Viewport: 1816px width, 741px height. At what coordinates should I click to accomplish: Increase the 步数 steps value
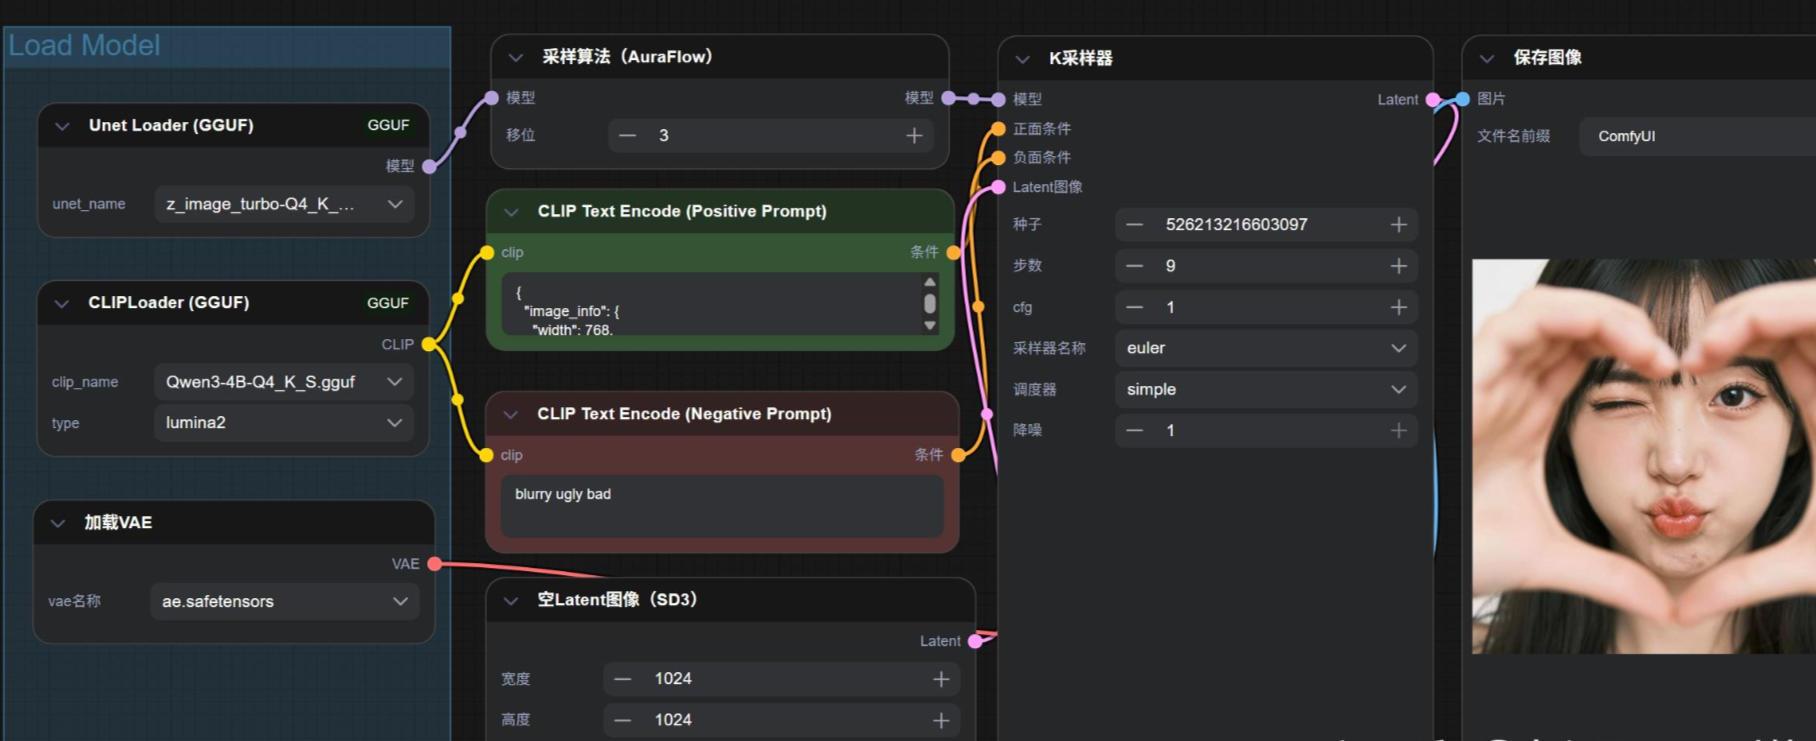click(1398, 266)
